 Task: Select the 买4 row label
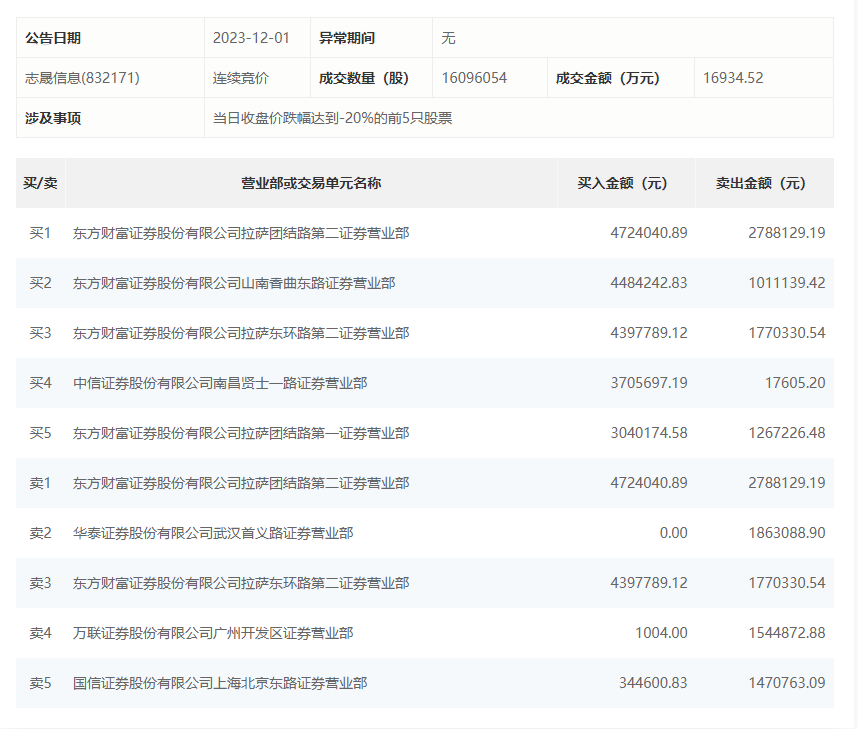pyautogui.click(x=40, y=383)
